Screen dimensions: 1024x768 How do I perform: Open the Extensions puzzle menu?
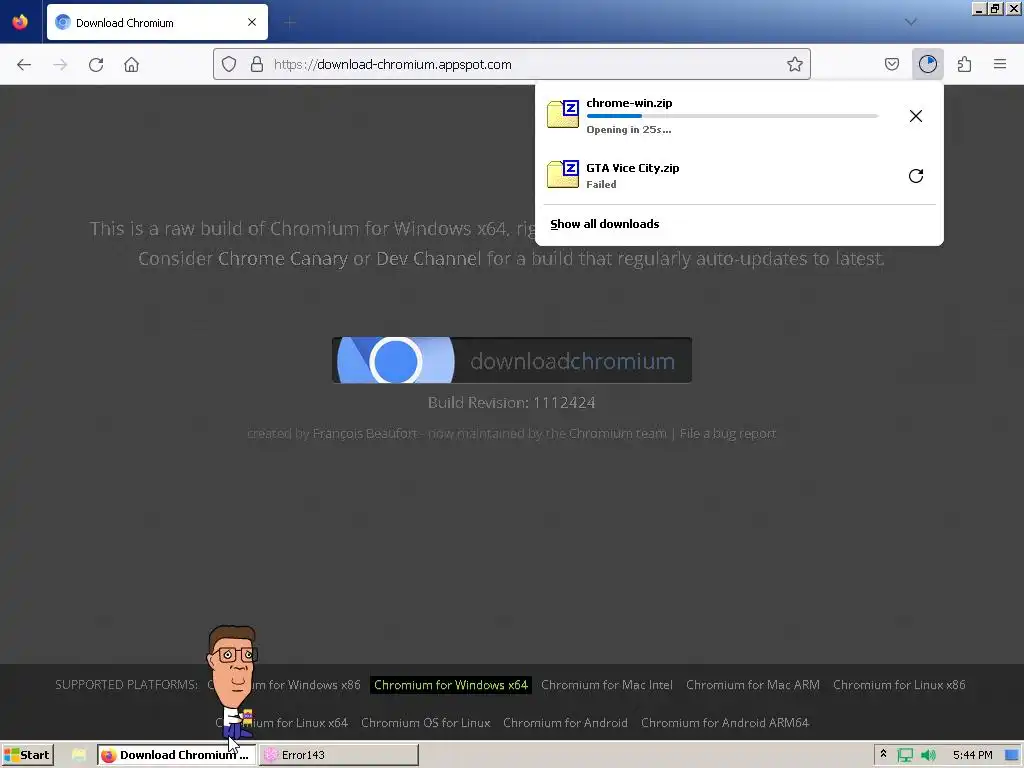tap(965, 64)
